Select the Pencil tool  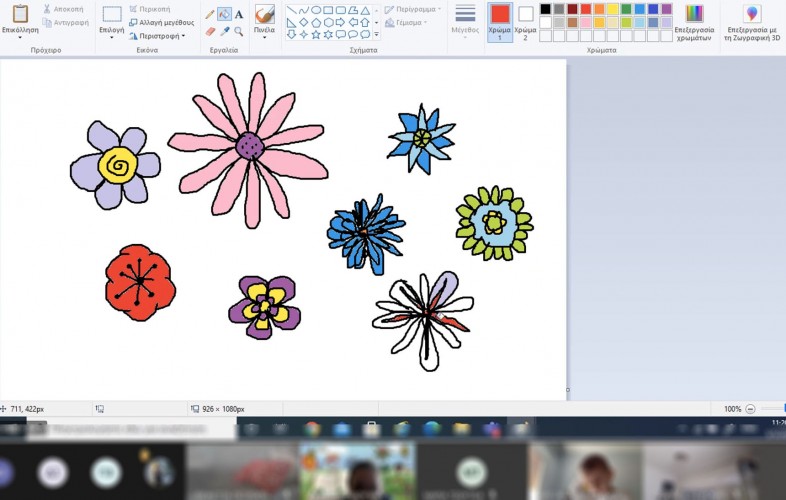210,14
